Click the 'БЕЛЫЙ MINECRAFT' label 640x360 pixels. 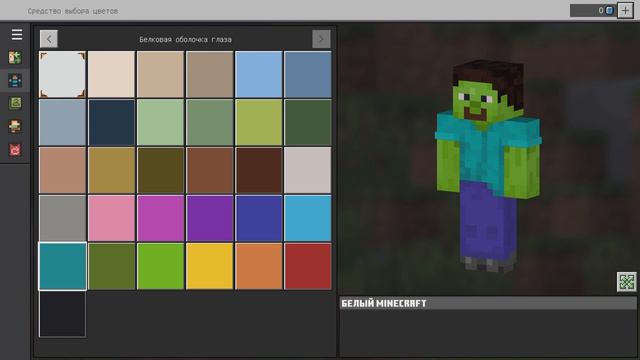384,303
